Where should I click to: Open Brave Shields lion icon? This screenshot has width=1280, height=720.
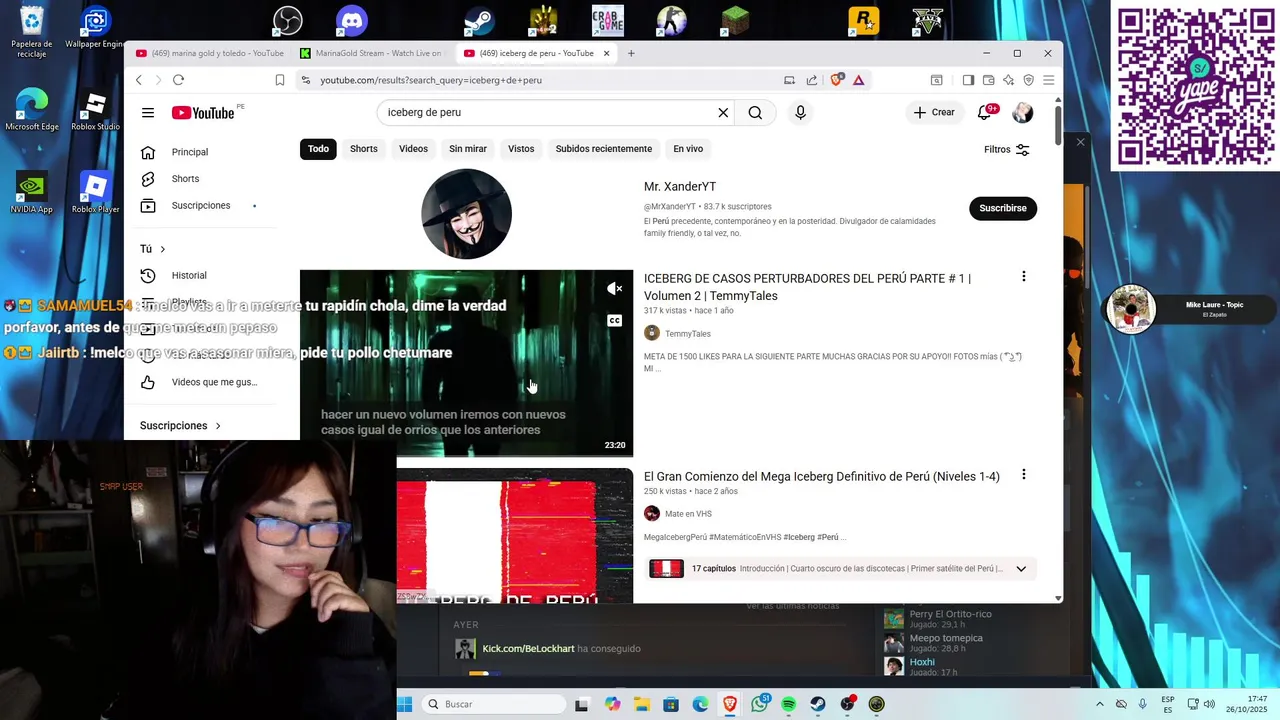coord(838,80)
